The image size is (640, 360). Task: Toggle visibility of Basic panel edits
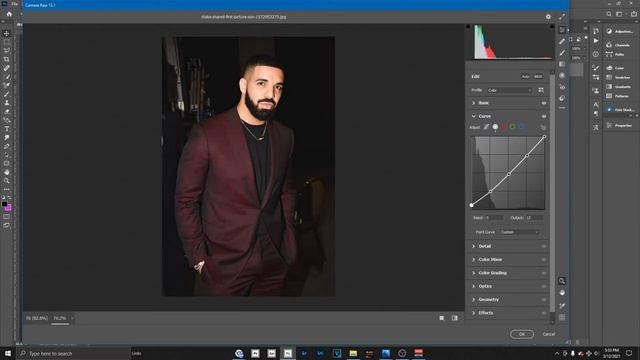544,103
